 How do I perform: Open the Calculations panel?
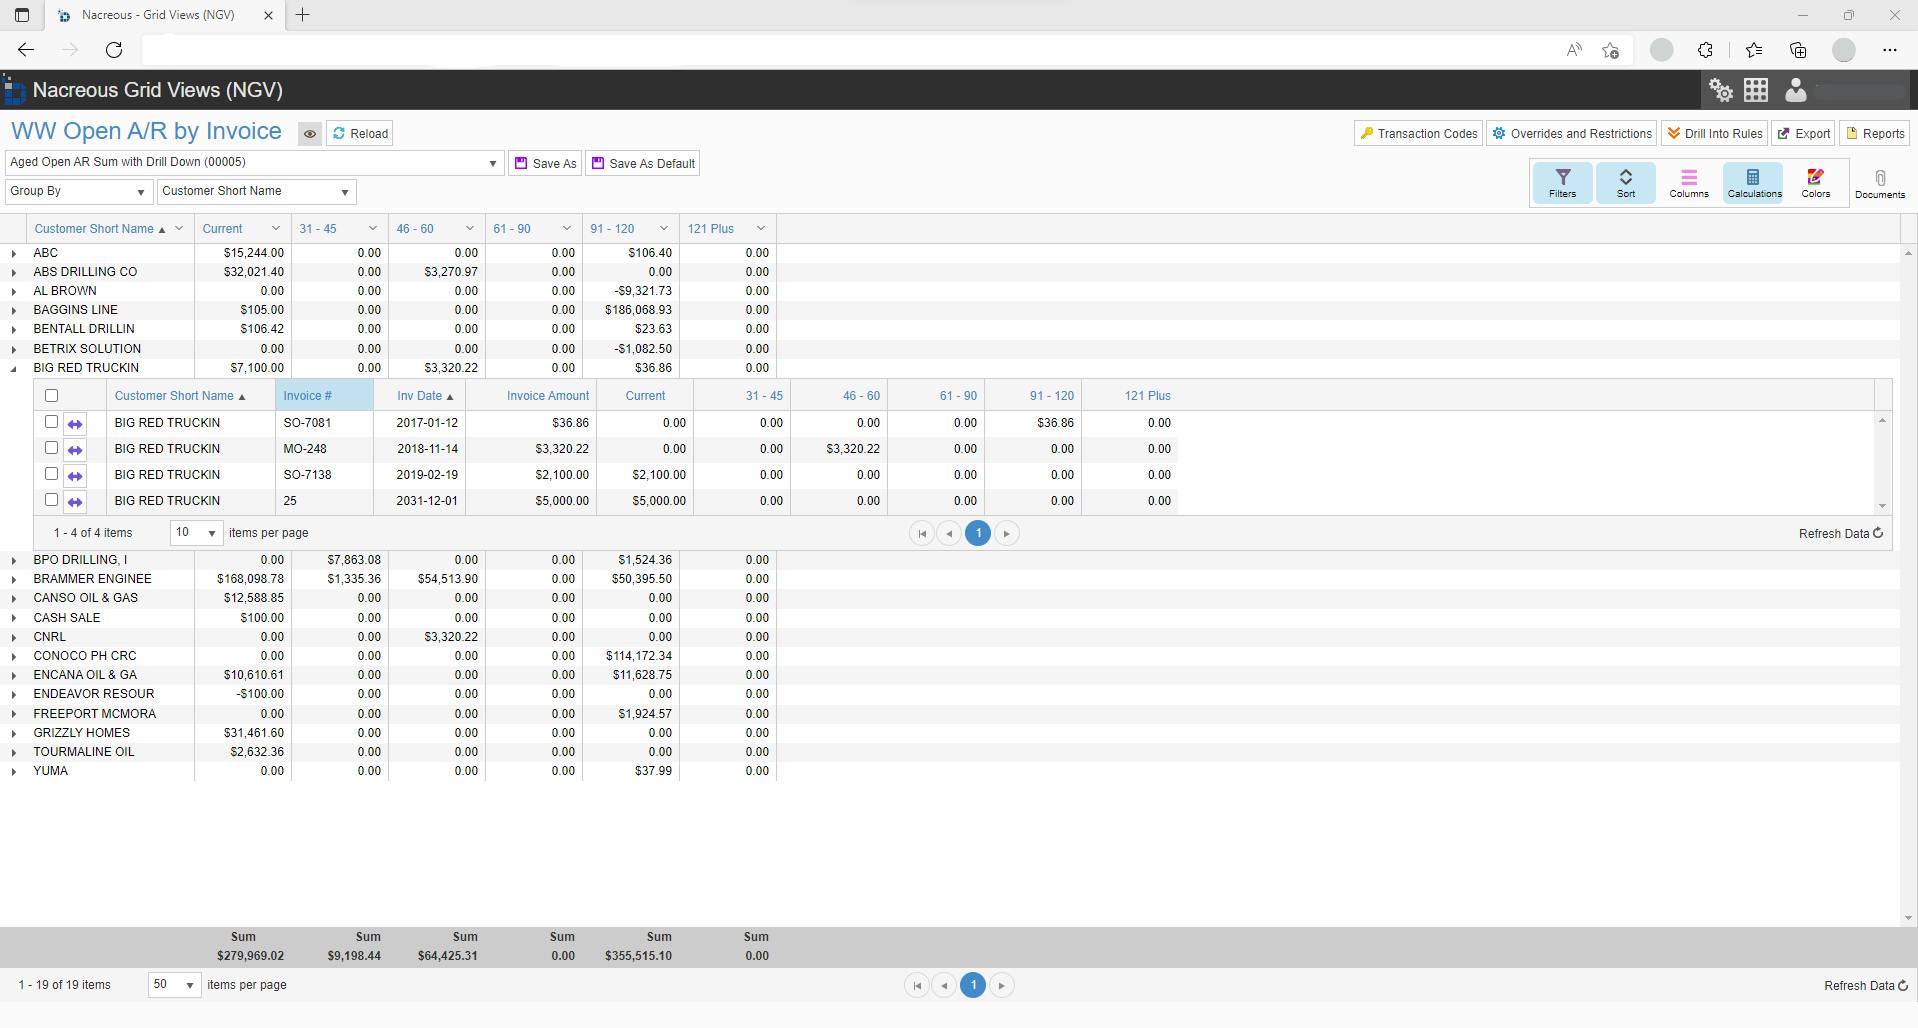click(x=1752, y=182)
